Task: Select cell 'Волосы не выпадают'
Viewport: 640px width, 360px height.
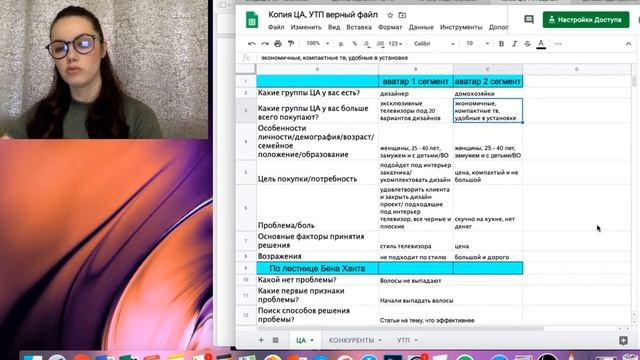Action: coord(416,280)
